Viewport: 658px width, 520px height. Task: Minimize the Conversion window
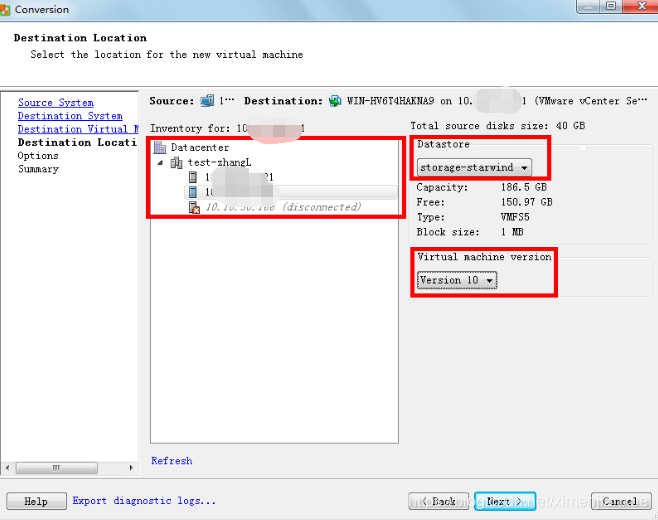click(x=590, y=6)
